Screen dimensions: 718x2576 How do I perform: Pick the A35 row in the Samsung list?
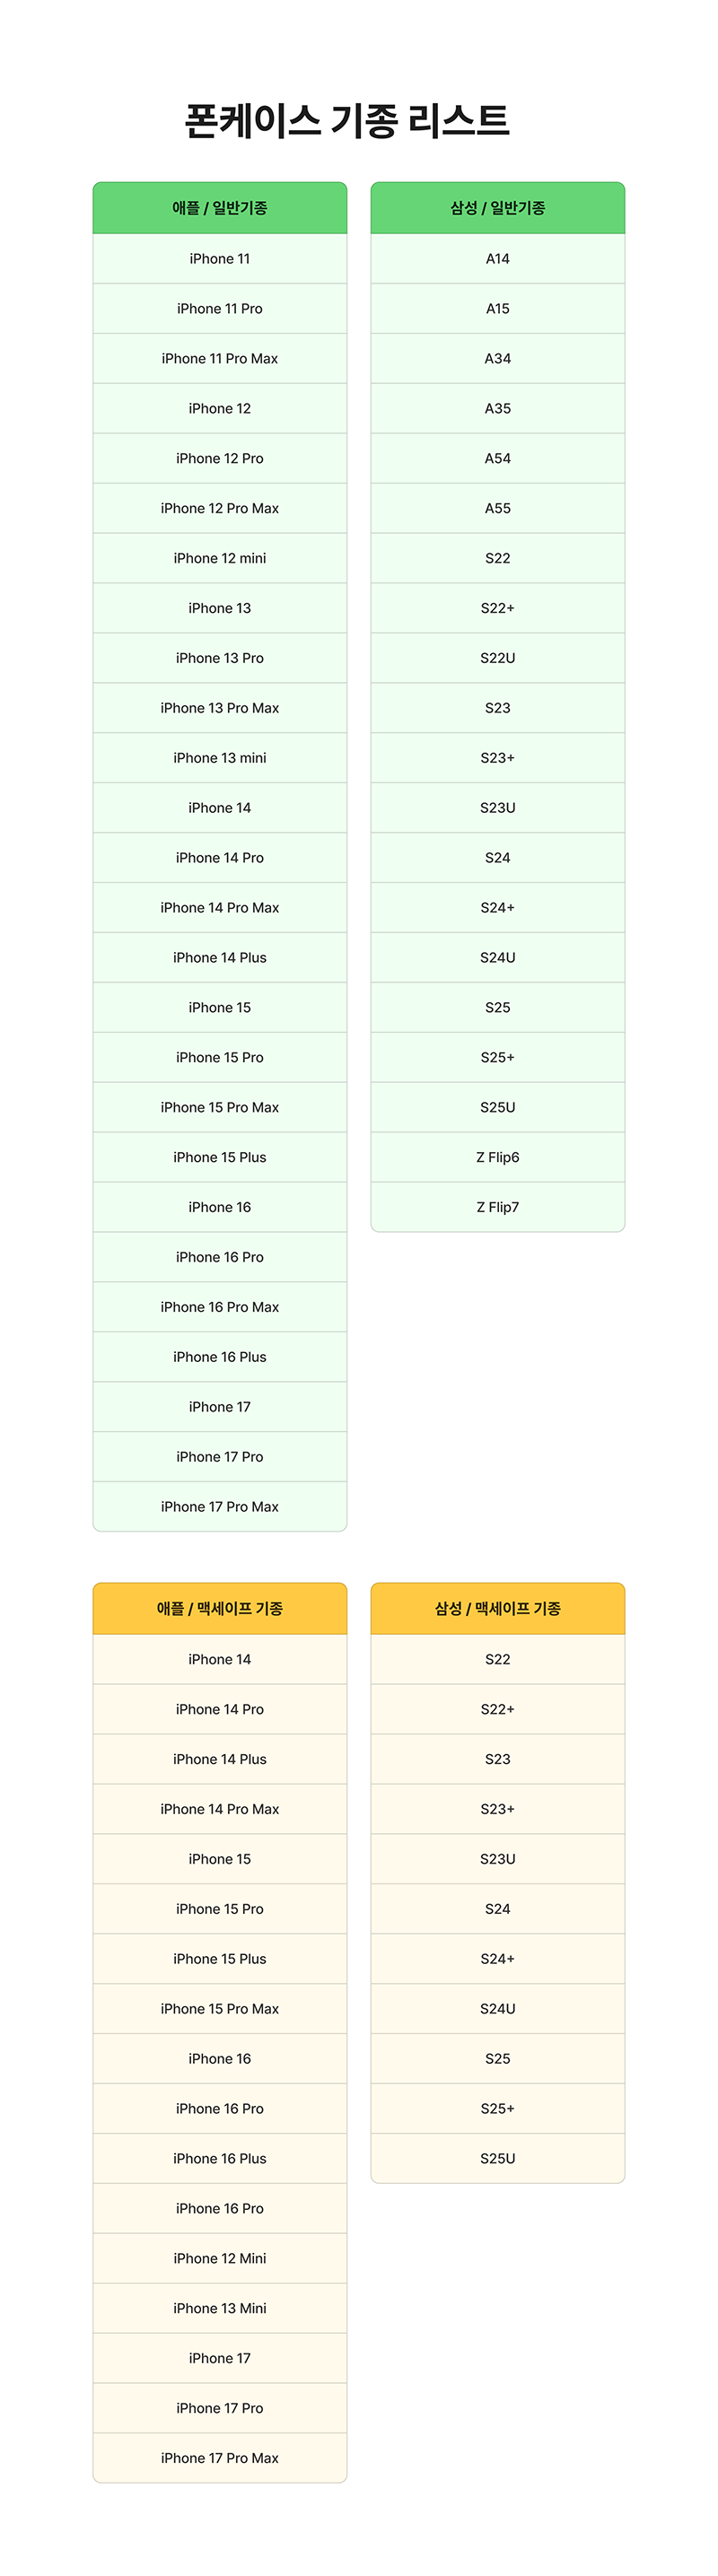(x=497, y=408)
